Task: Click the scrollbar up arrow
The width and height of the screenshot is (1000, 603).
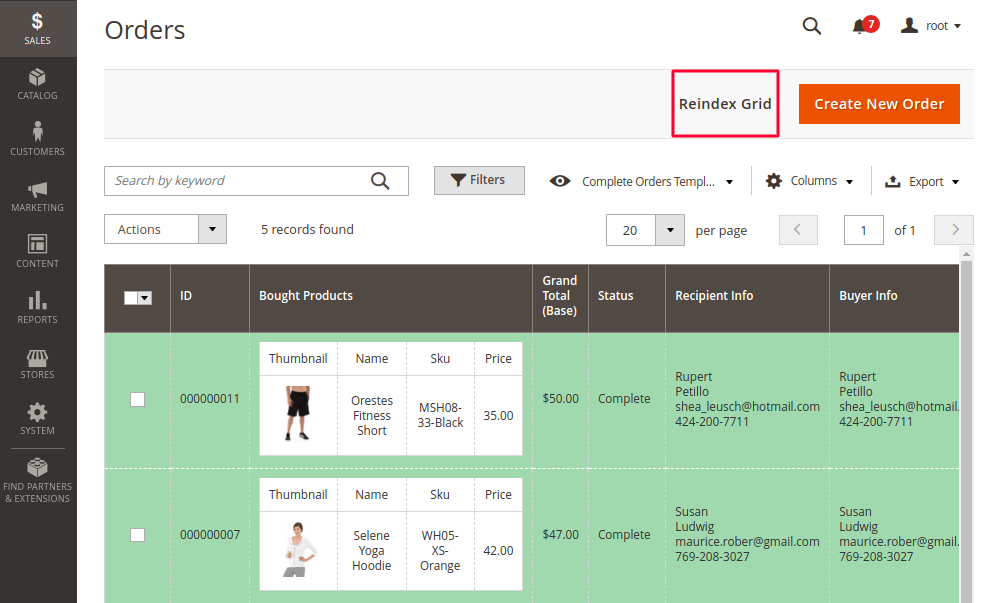Action: pyautogui.click(x=967, y=254)
